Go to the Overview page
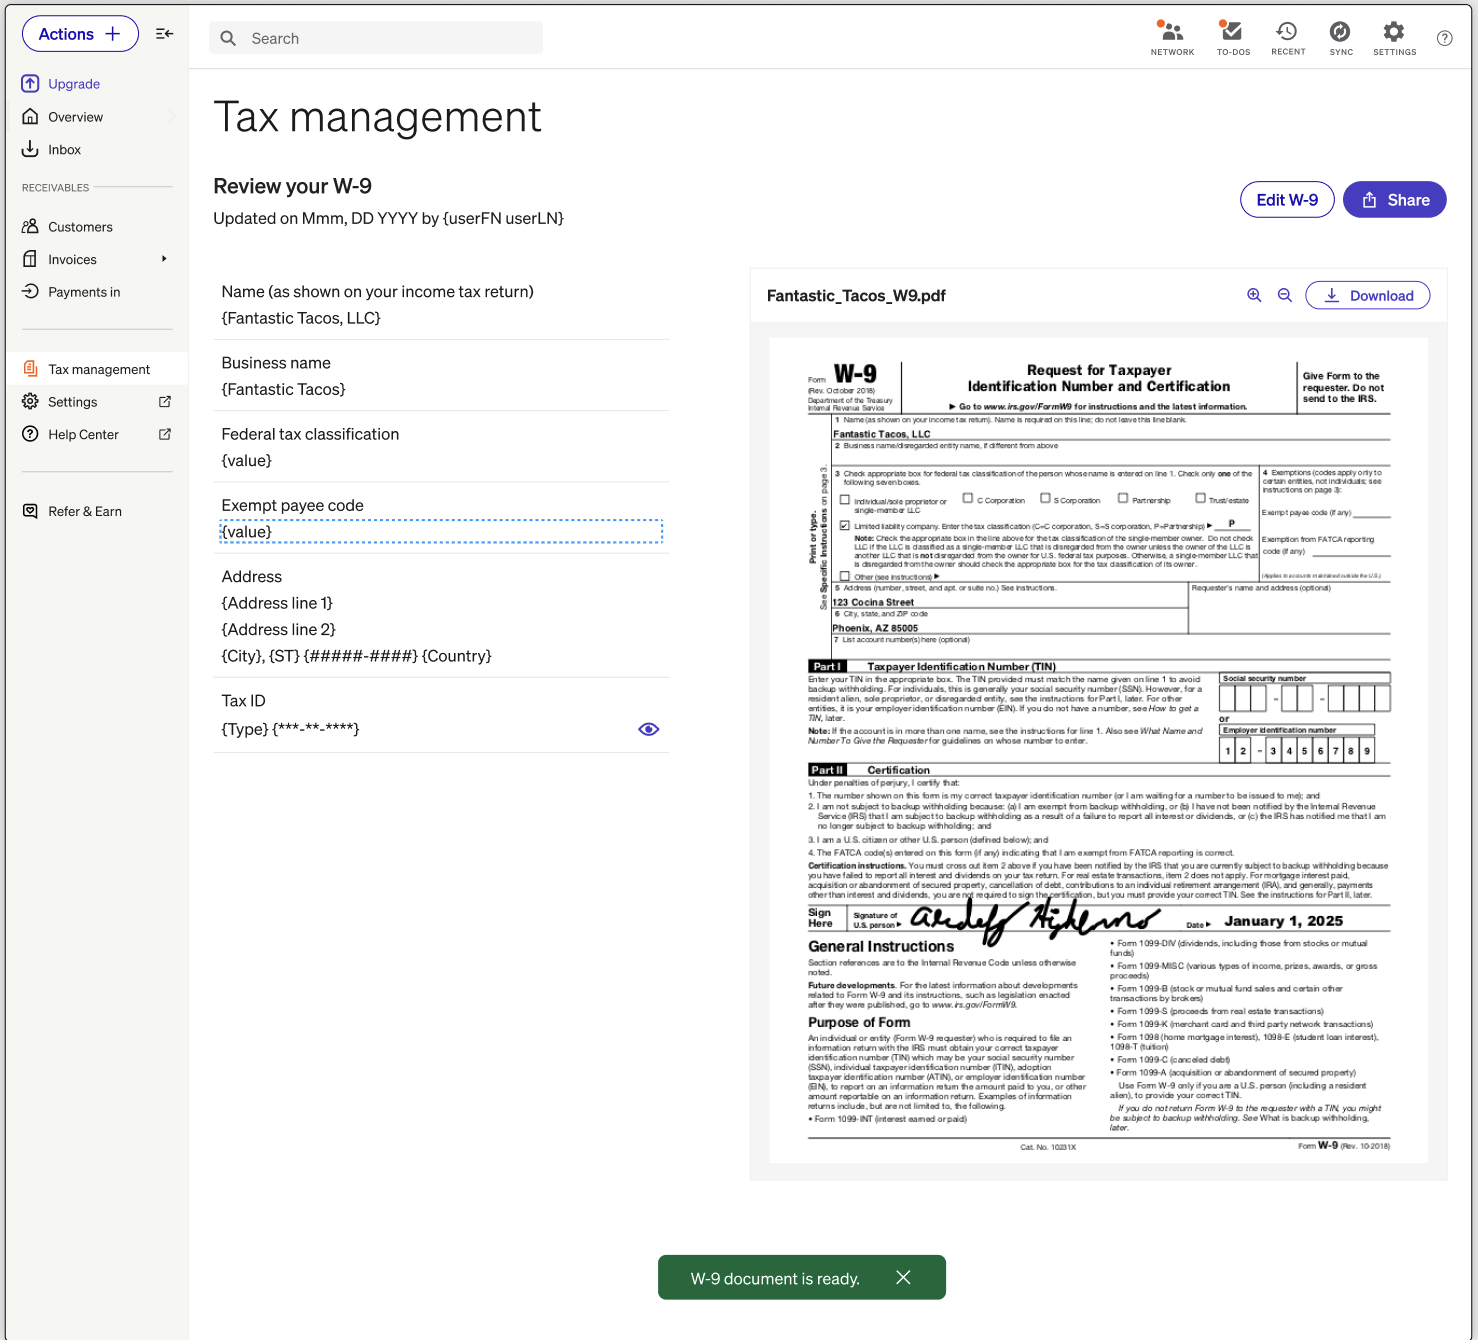 pos(74,116)
